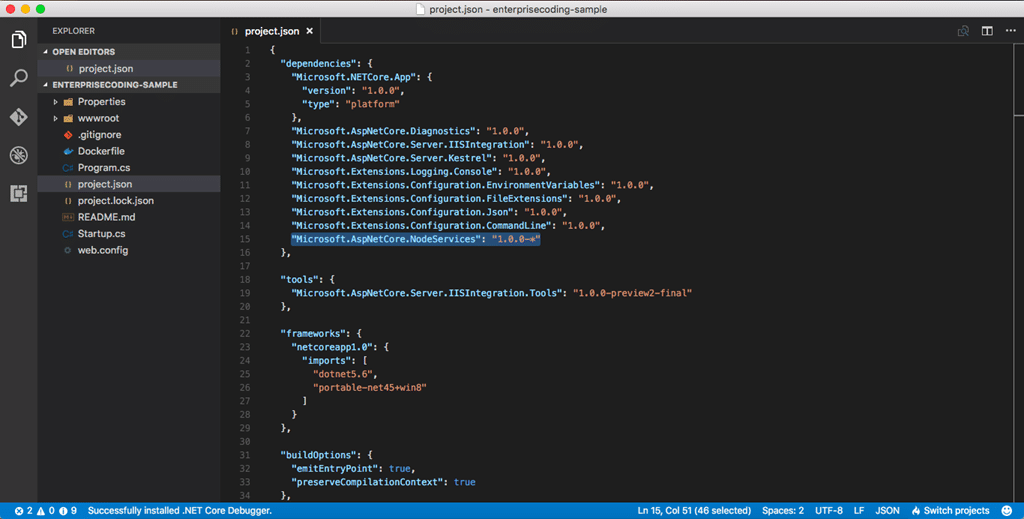Open .gitignore file in explorer
1024x519 pixels.
[x=99, y=134]
